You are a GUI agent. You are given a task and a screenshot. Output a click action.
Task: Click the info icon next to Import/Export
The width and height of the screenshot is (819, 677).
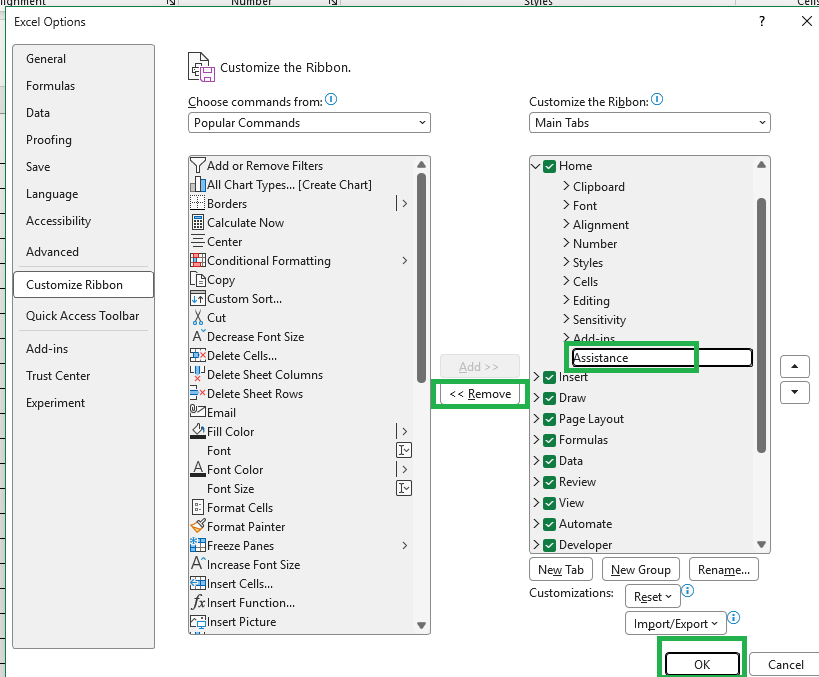(x=733, y=618)
